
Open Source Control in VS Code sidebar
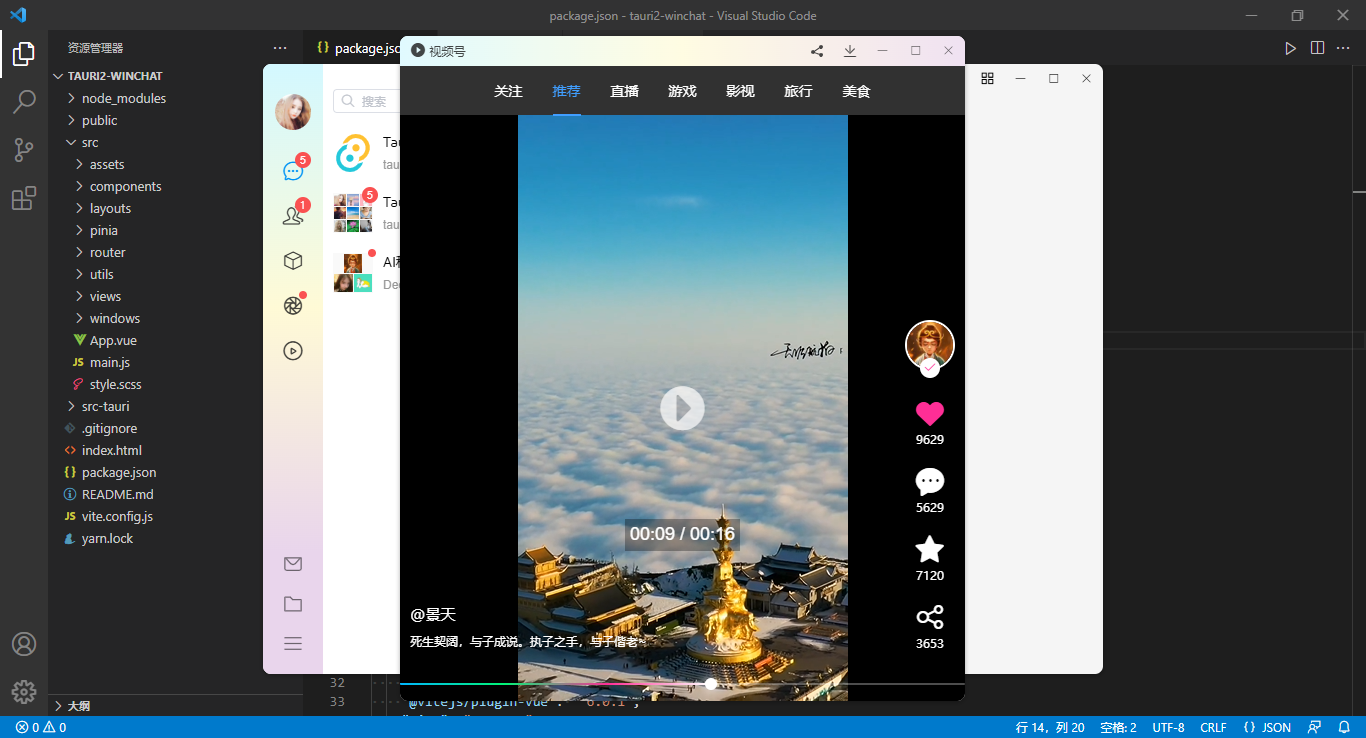pos(24,148)
